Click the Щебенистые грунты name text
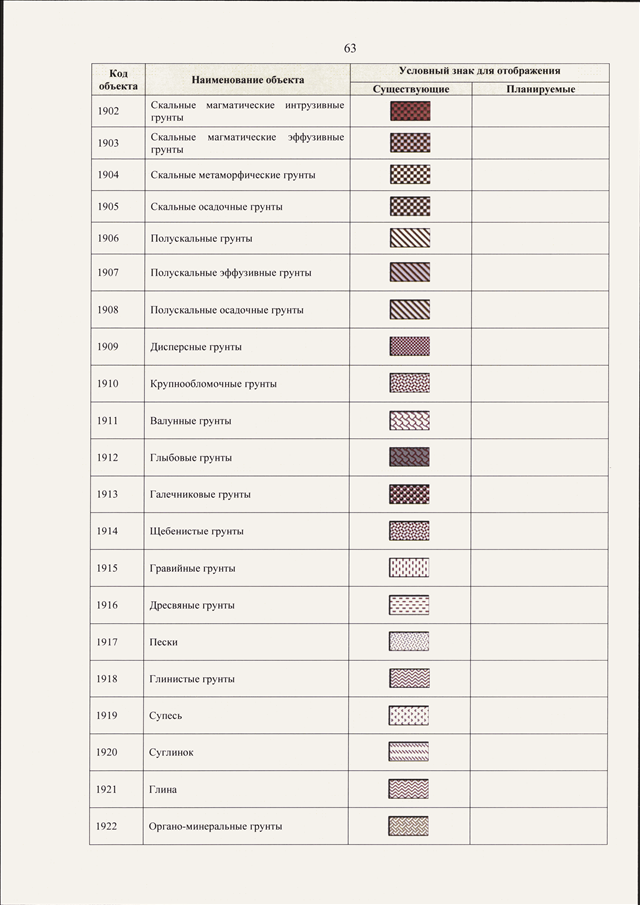This screenshot has width=640, height=905. coord(197,531)
